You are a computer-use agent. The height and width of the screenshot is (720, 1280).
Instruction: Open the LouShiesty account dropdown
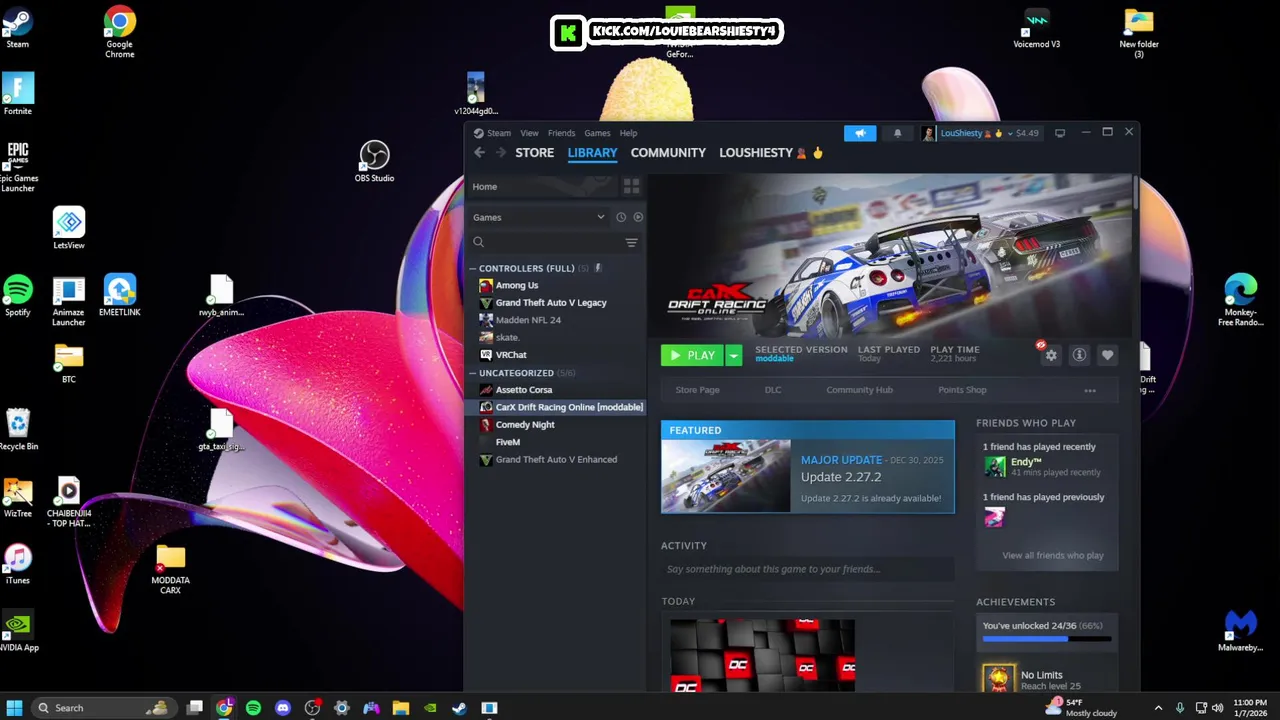(x=984, y=133)
